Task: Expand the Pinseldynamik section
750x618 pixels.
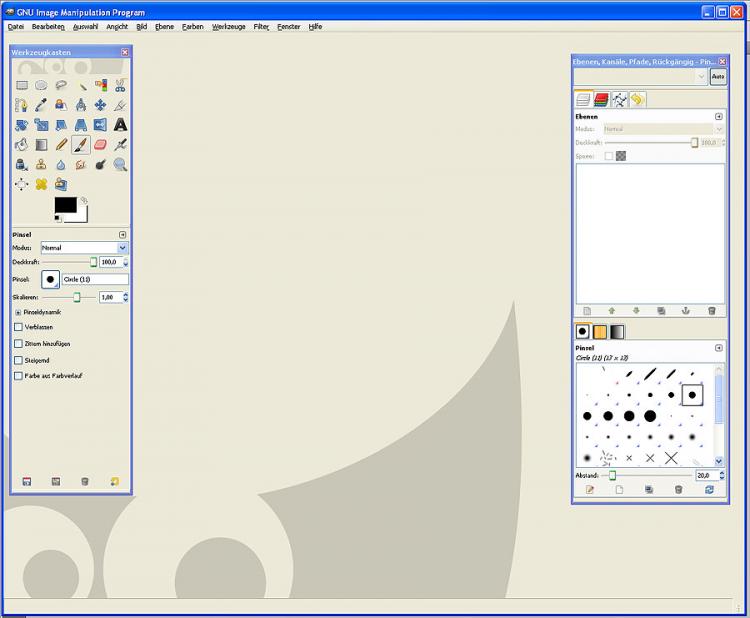Action: tap(18, 312)
